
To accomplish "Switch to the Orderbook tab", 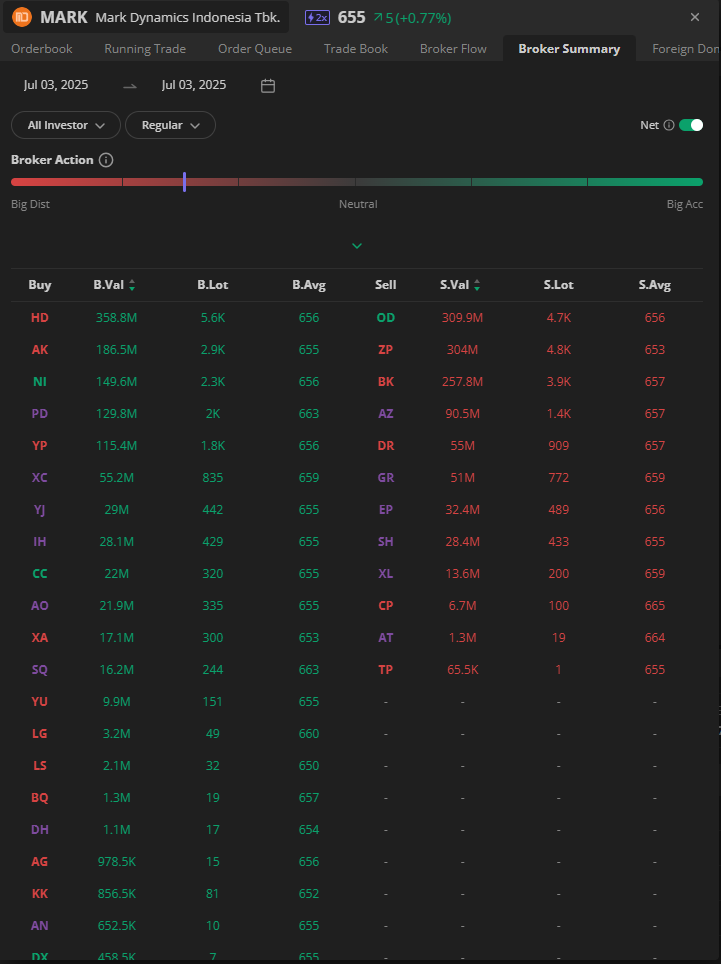I will [x=42, y=49].
